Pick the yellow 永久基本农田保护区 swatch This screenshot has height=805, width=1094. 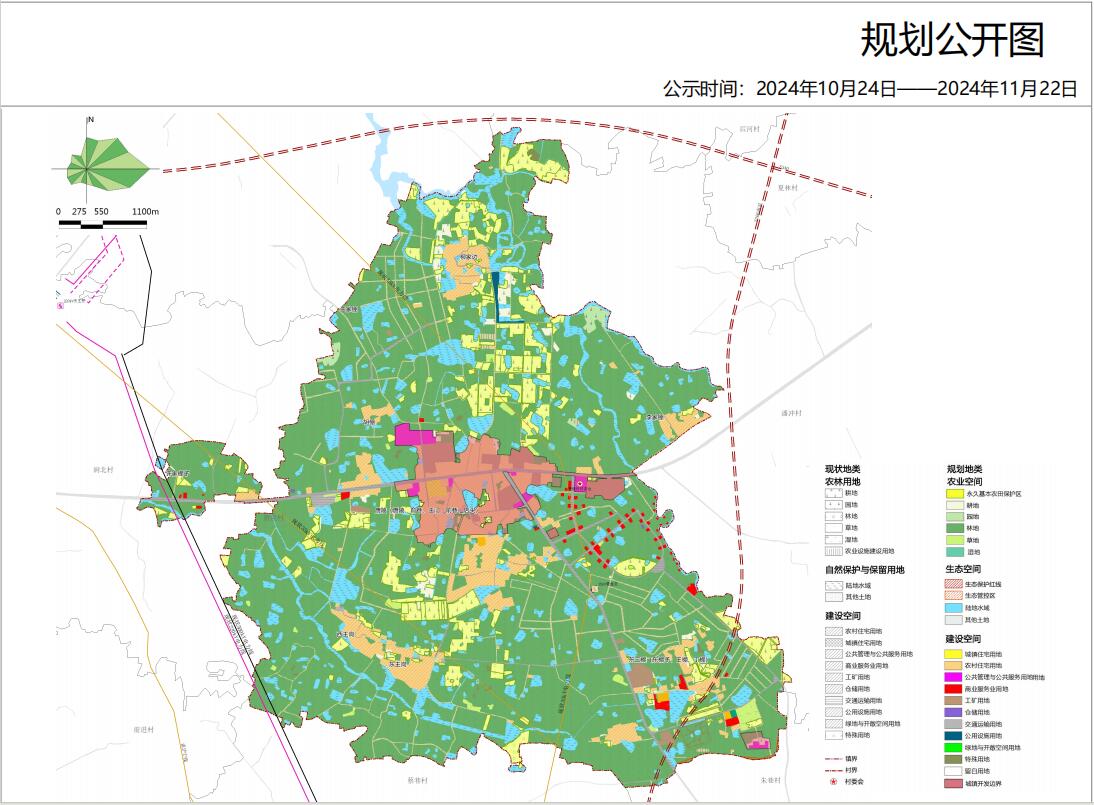coord(954,494)
